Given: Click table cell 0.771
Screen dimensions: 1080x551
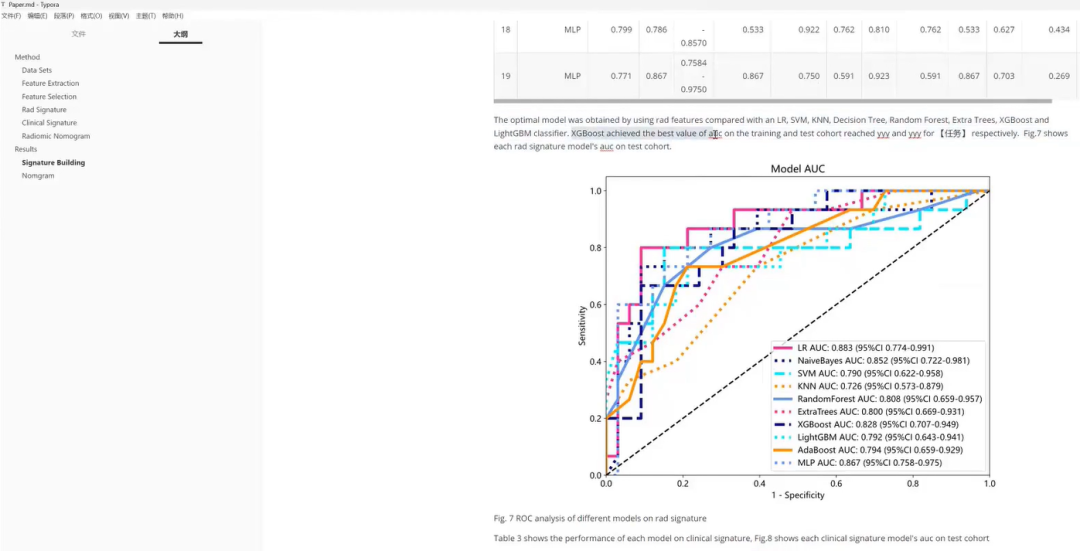Looking at the screenshot, I should [621, 76].
